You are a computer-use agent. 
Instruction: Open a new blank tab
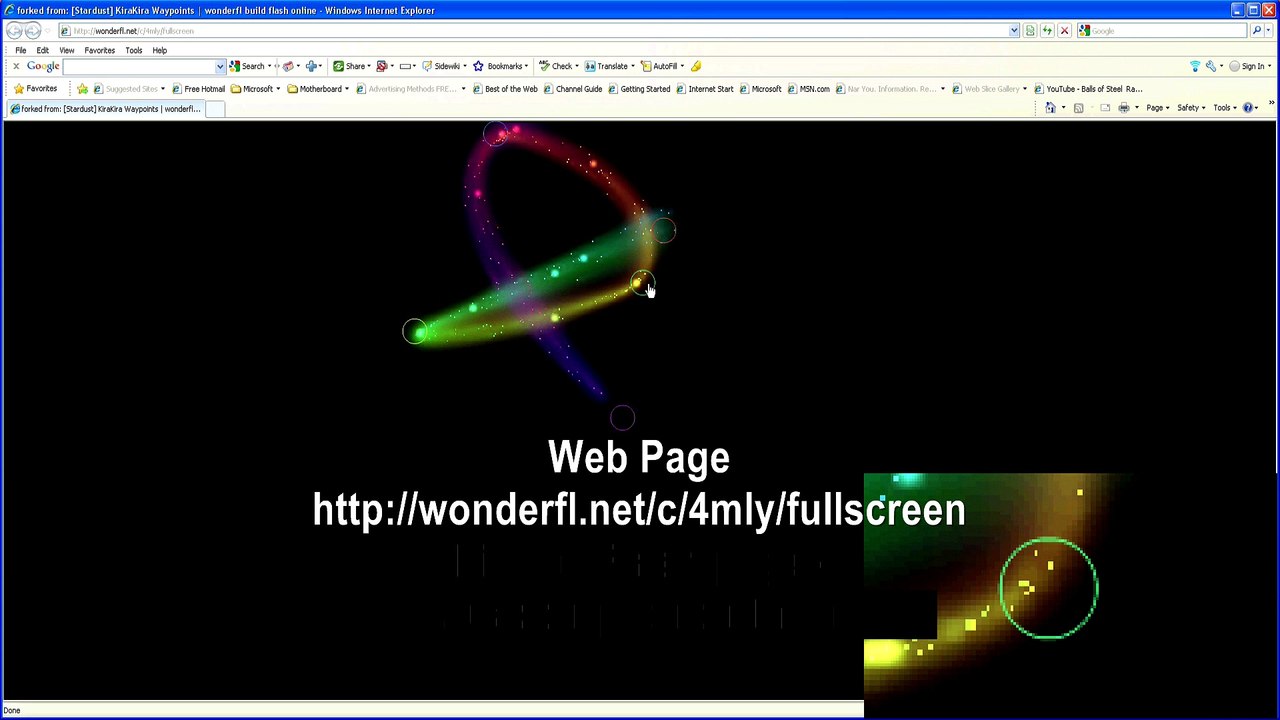click(215, 109)
